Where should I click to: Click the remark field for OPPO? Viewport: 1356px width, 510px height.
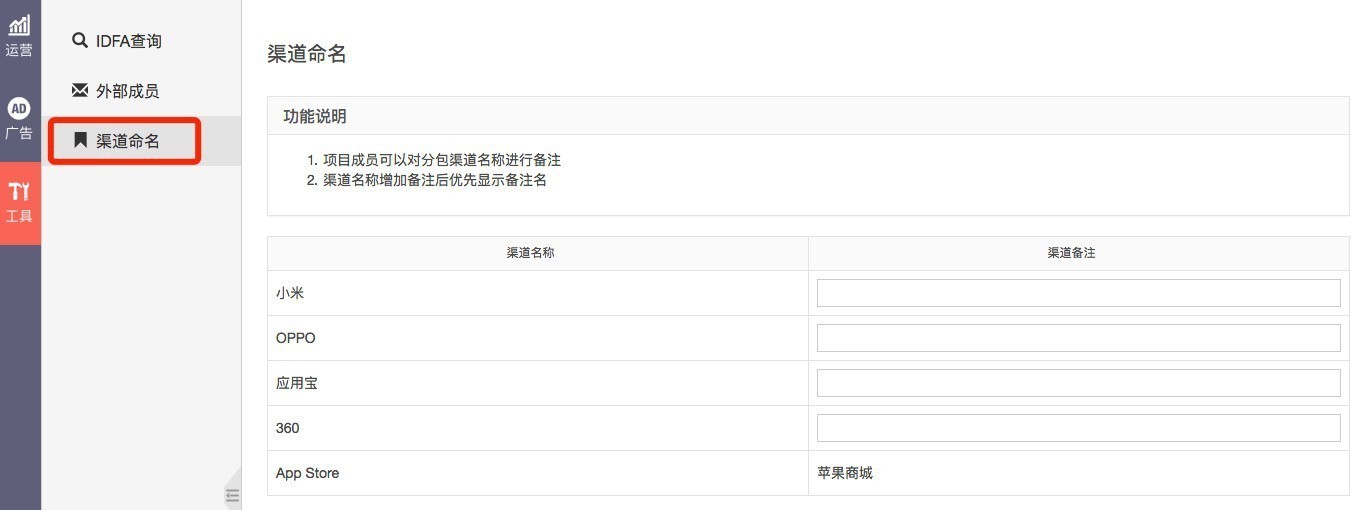(1078, 338)
